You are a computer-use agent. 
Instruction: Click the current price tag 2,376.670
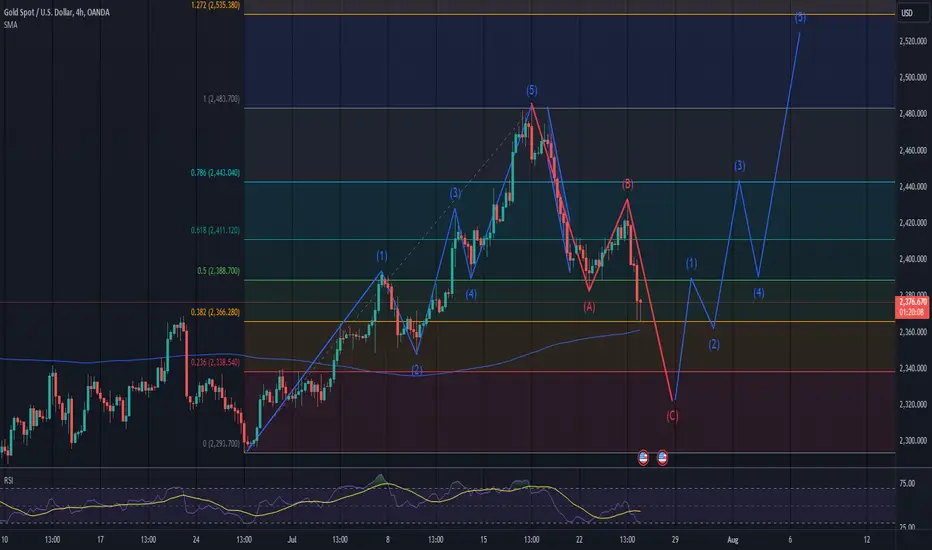coord(912,302)
